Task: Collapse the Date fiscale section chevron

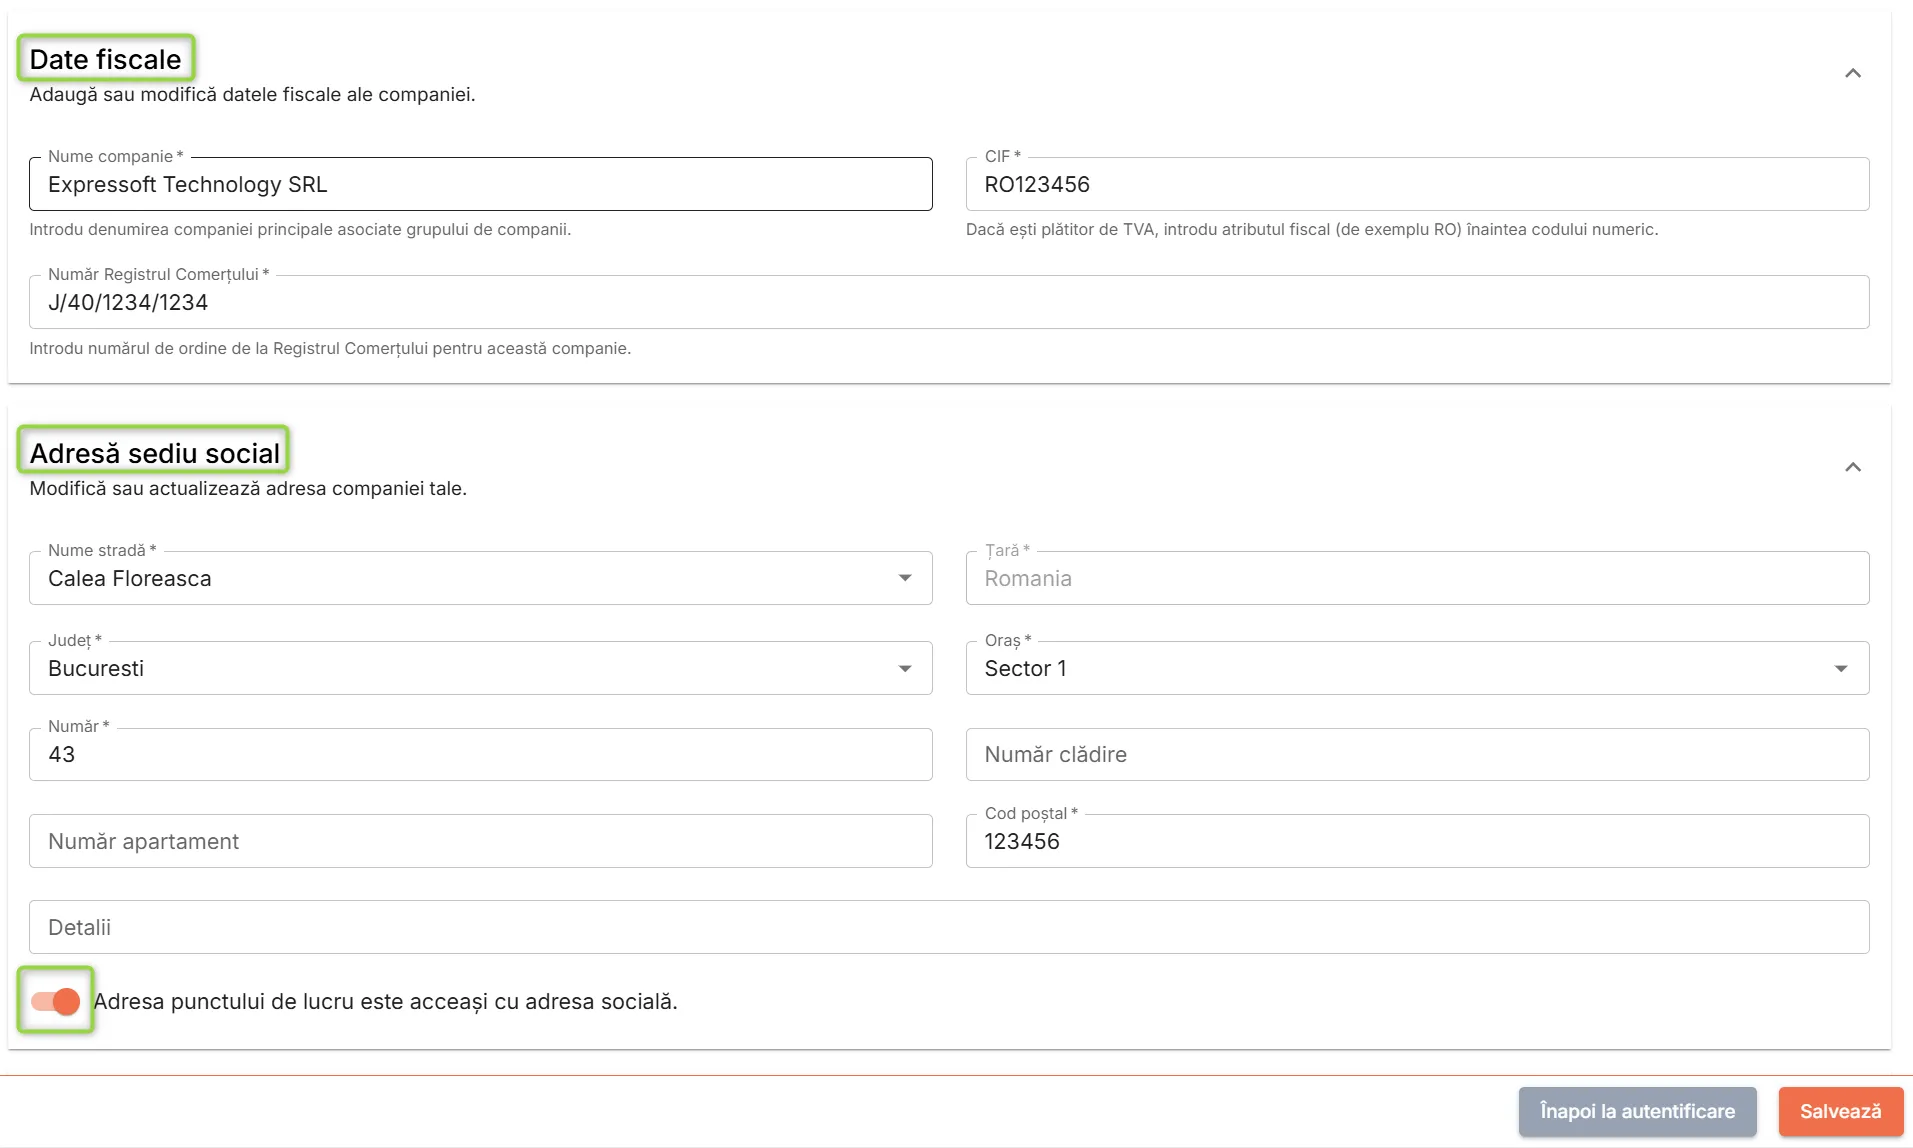Action: [1852, 73]
